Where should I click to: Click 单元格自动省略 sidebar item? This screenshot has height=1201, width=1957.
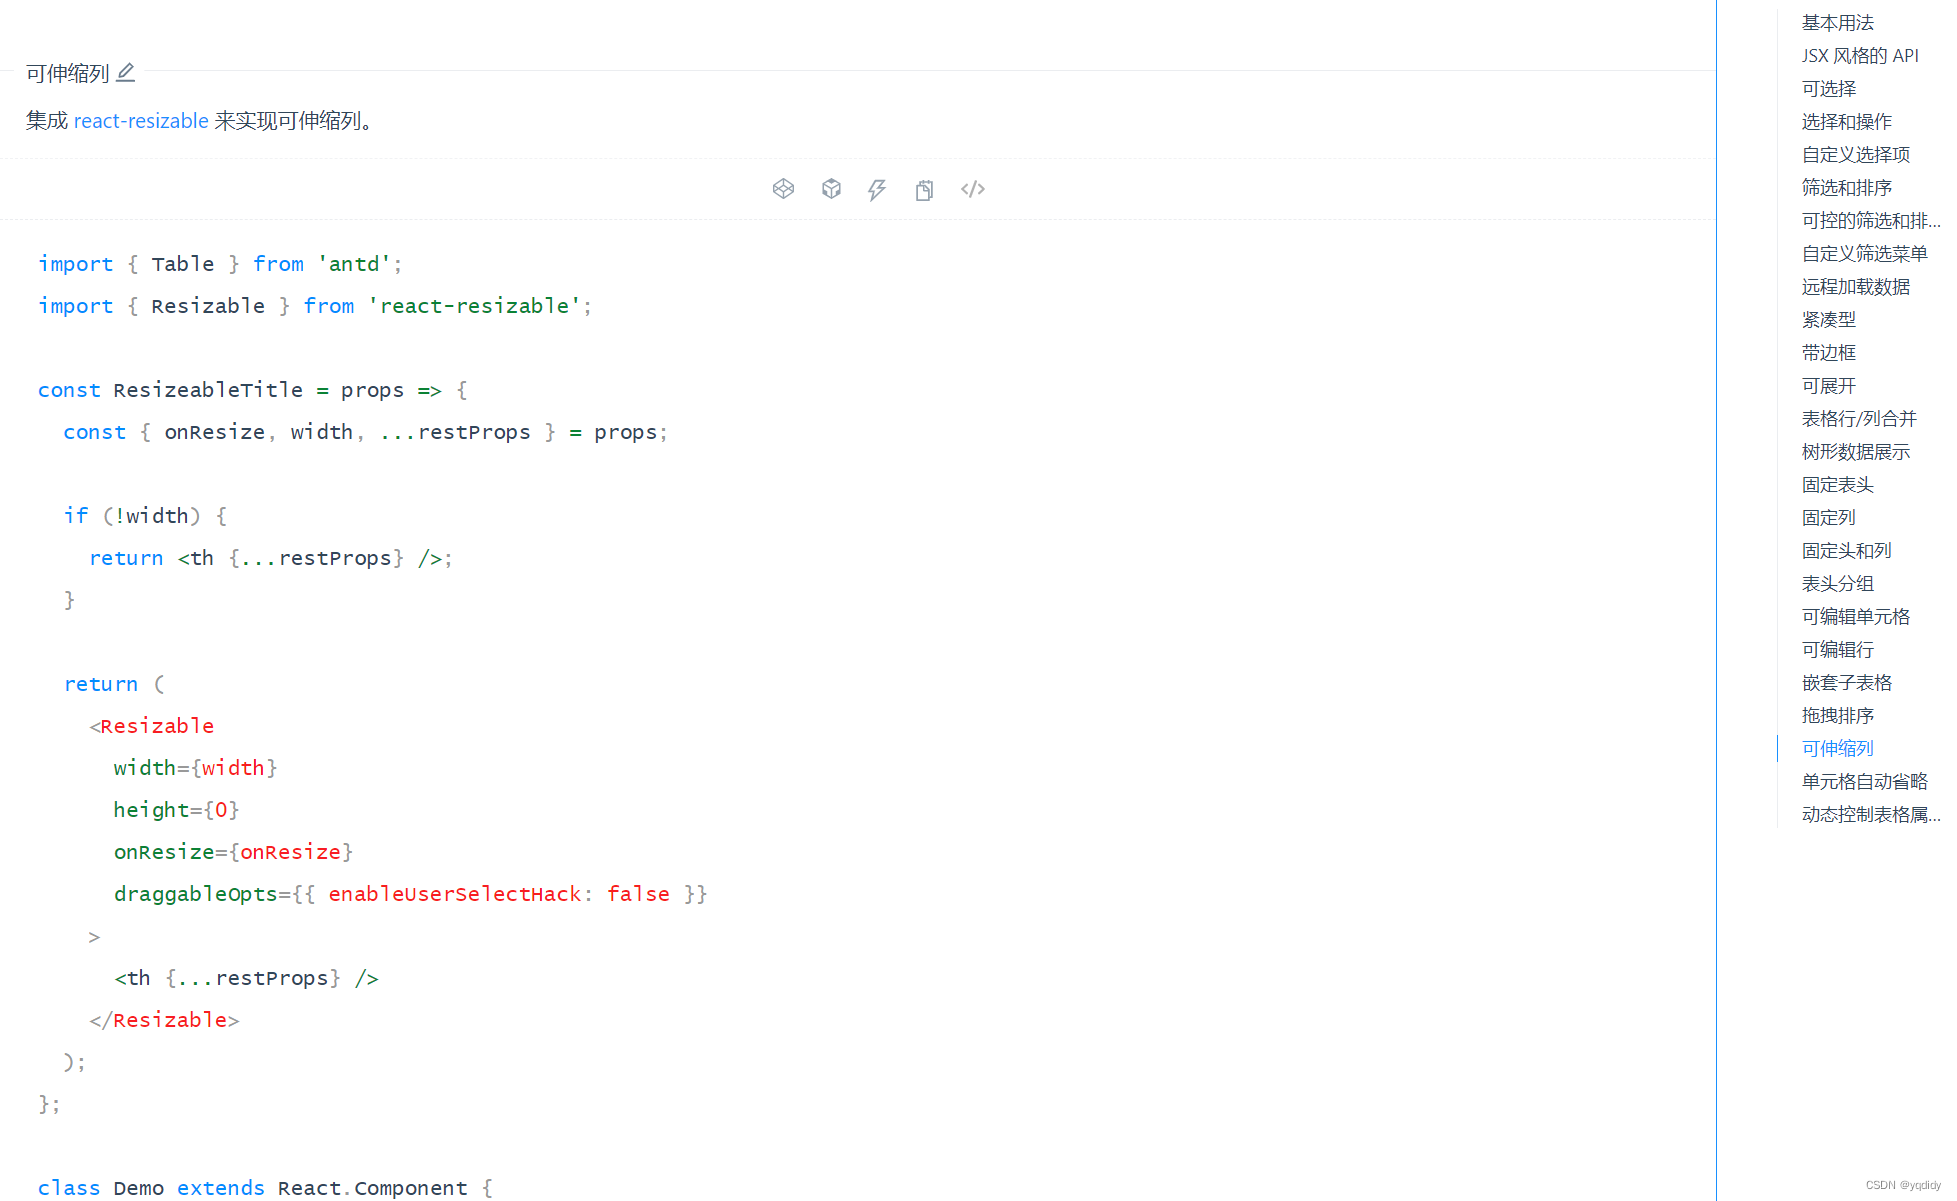pos(1866,780)
